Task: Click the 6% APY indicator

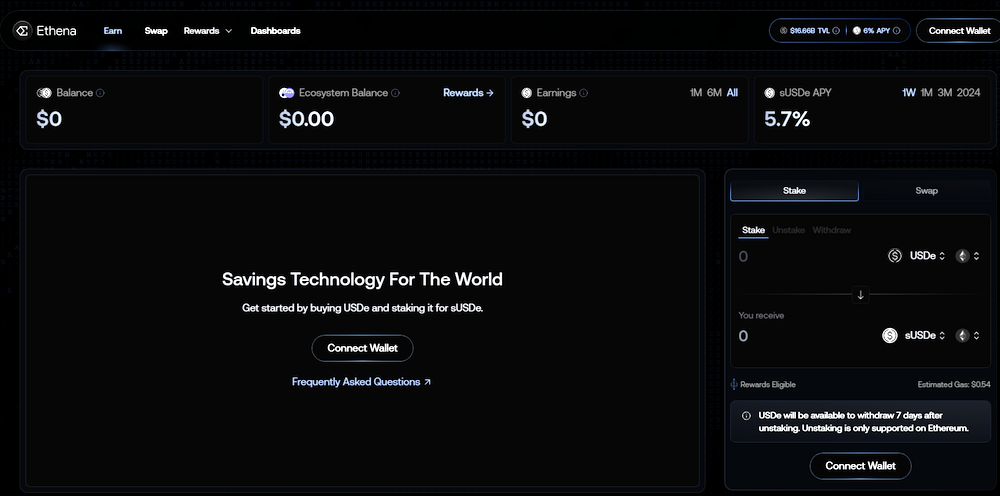Action: [x=876, y=31]
